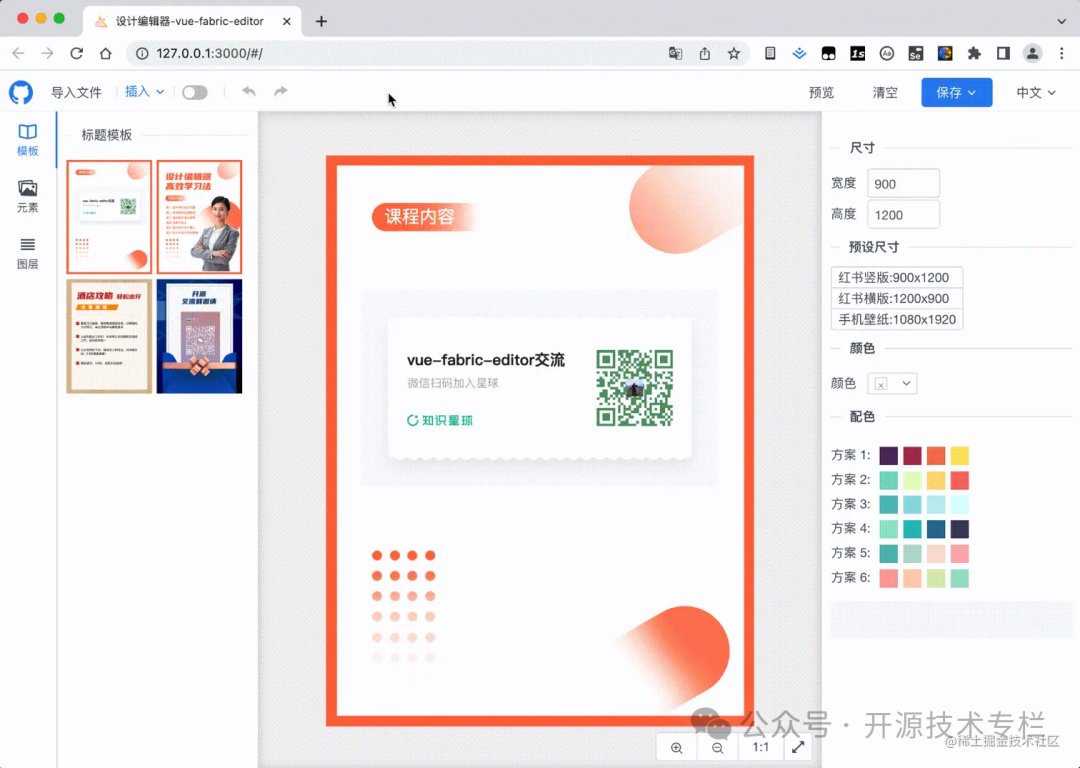Viewport: 1080px width, 768px height.
Task: Pick the dark navy swatch in 方案 4
Action: point(959,529)
